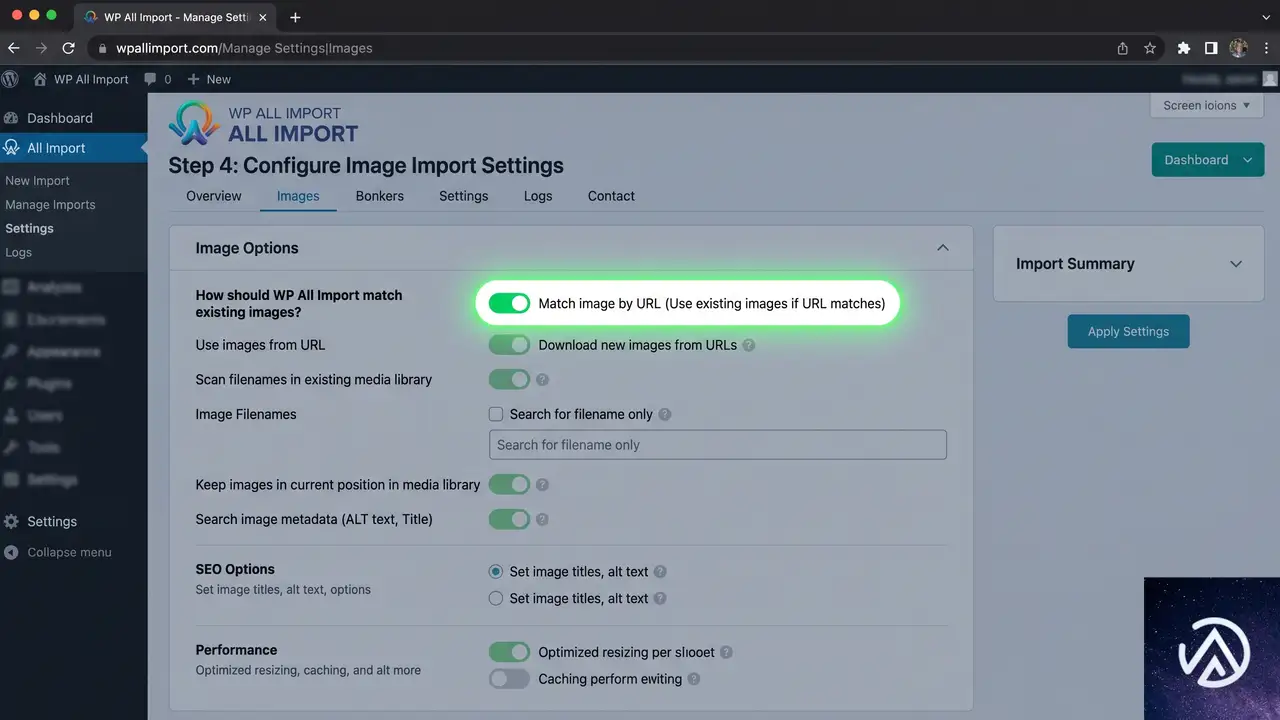Enable the Caching perform ewiting switch
Viewport: 1280px width, 720px height.
(x=509, y=679)
